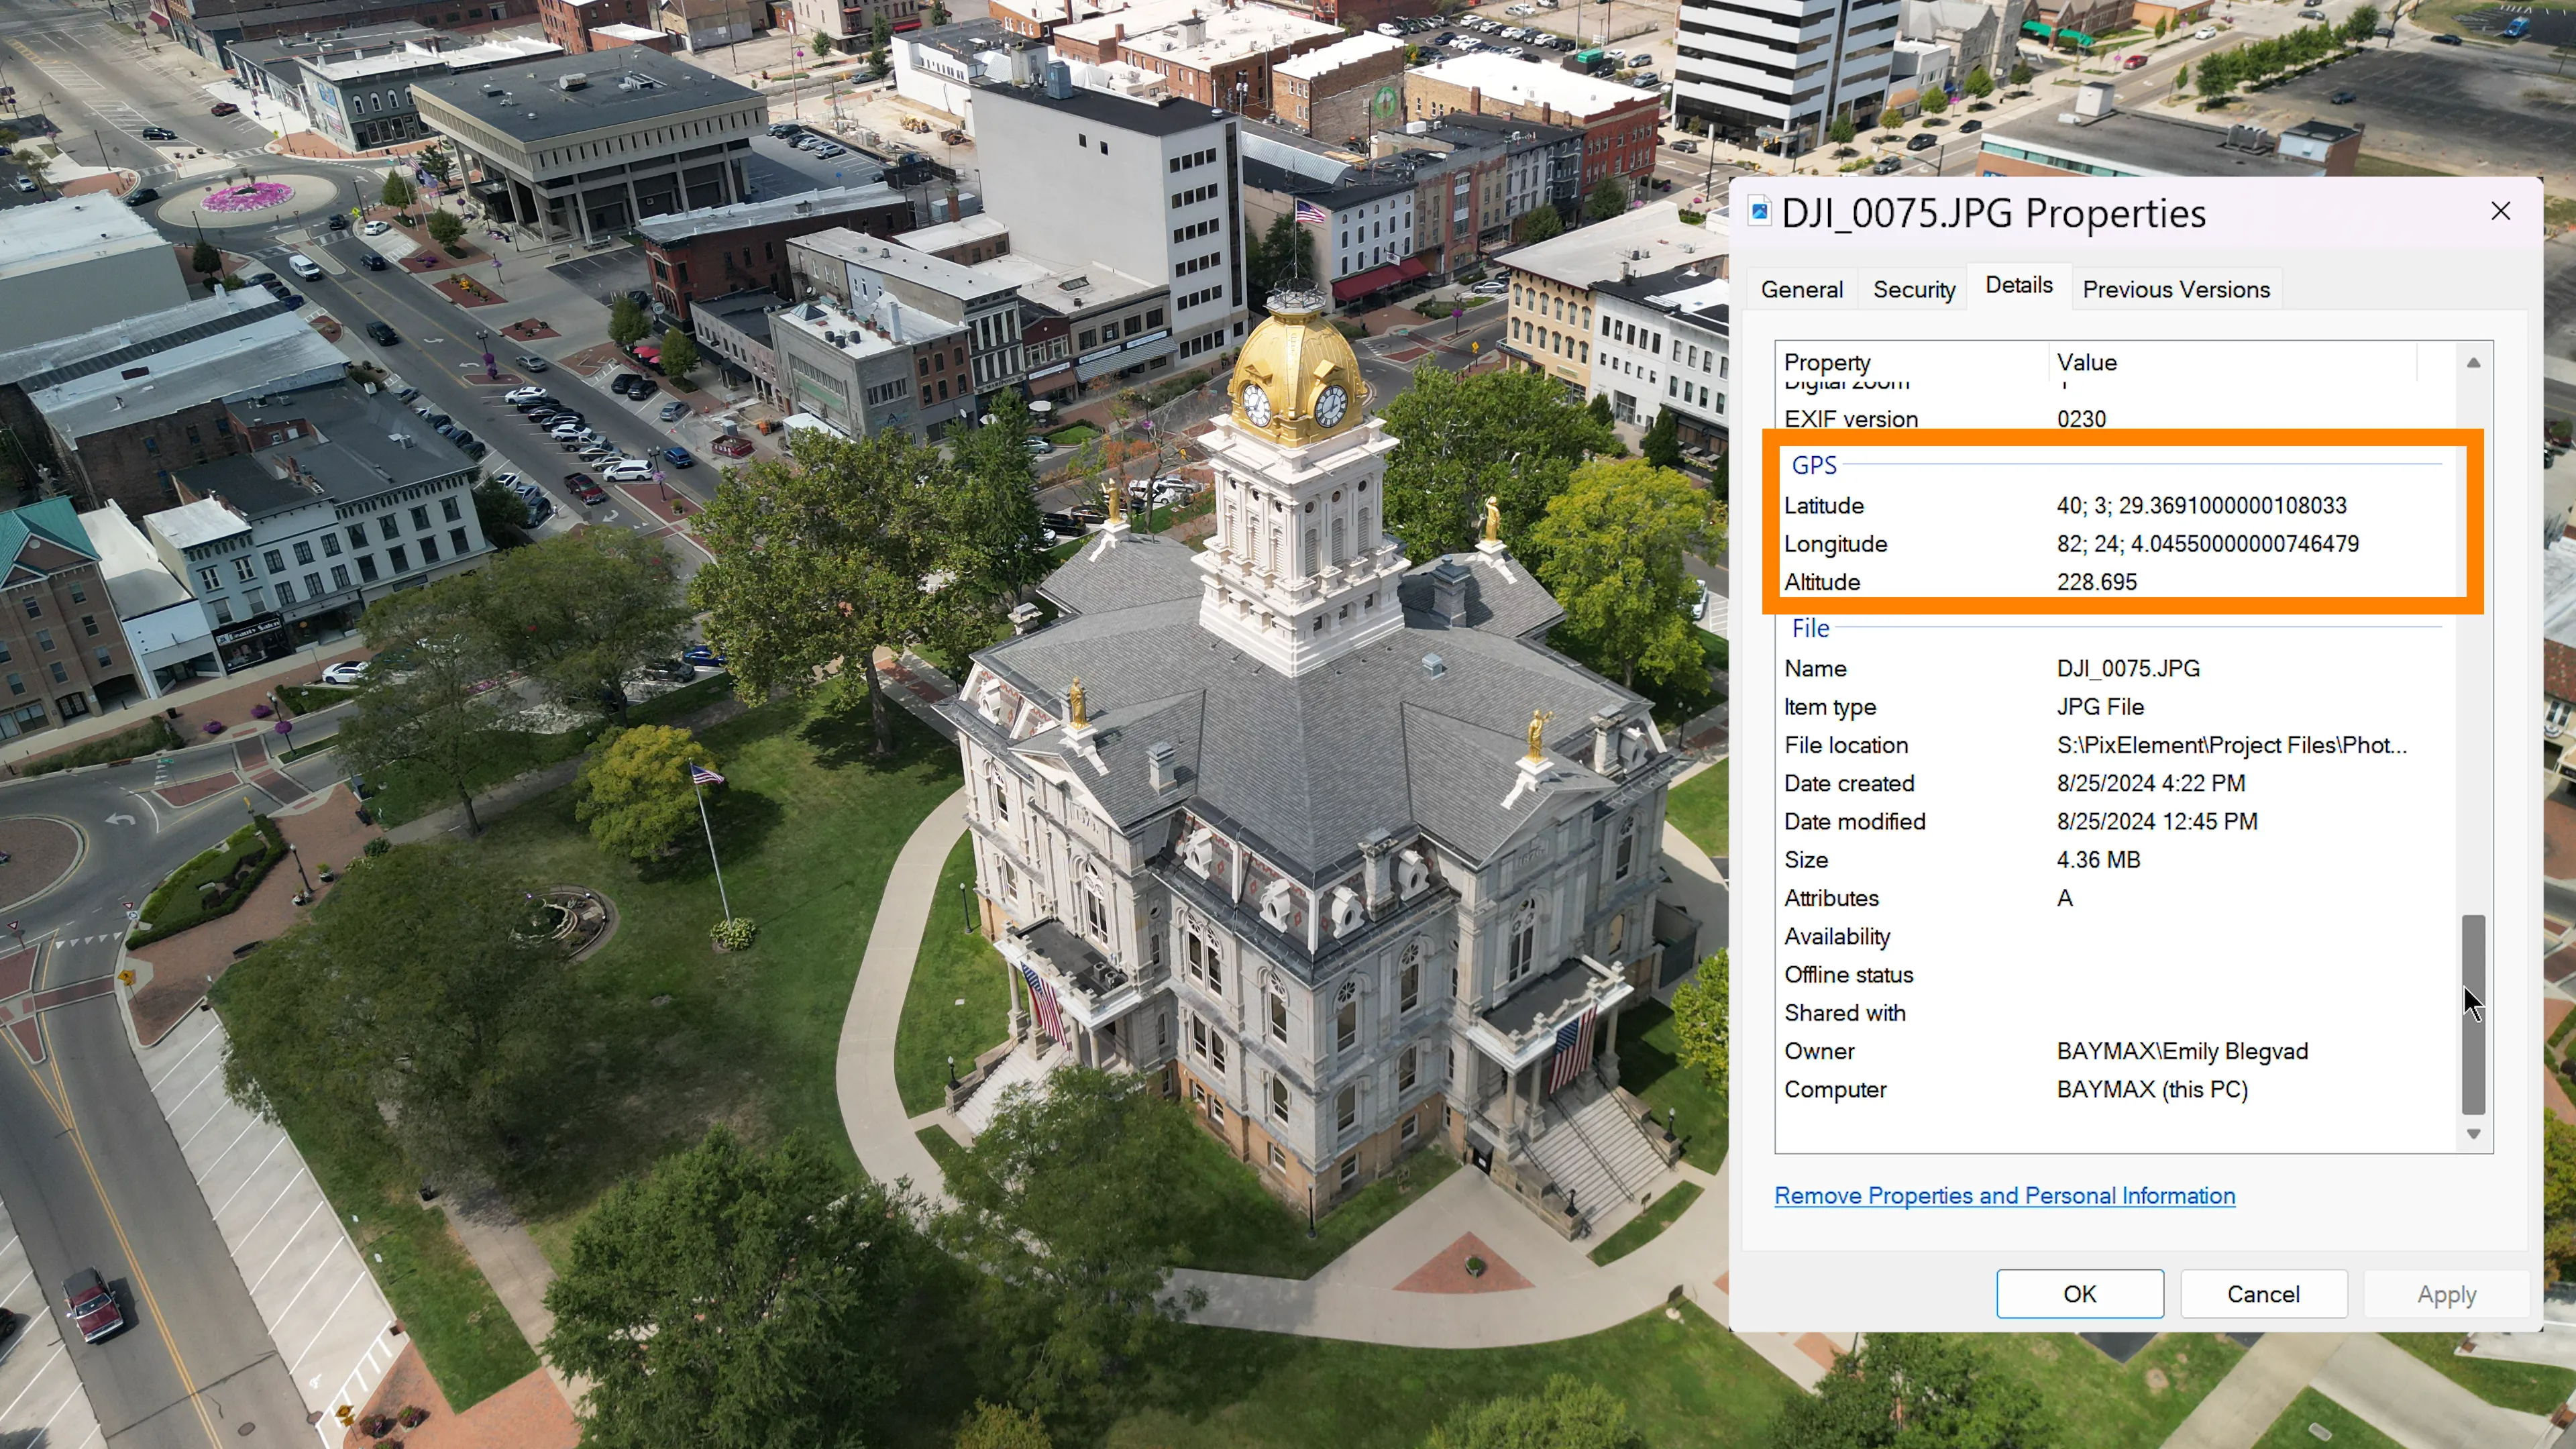Click the Altitude value 228.695
The height and width of the screenshot is (1449, 2576).
pyautogui.click(x=2096, y=582)
